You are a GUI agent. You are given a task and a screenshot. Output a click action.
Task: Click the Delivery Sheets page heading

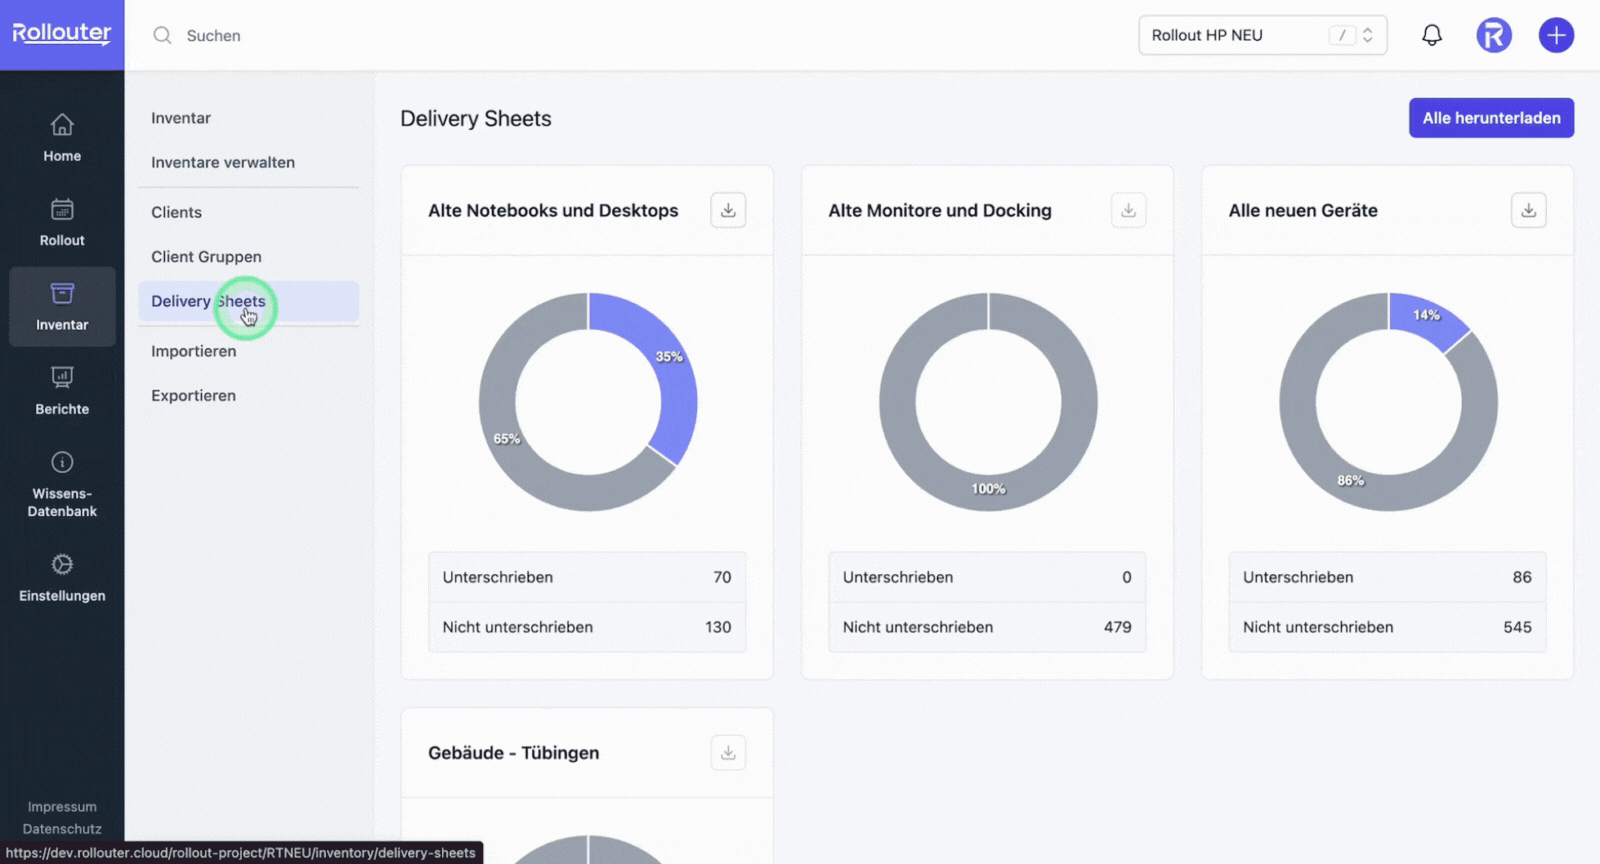476,118
